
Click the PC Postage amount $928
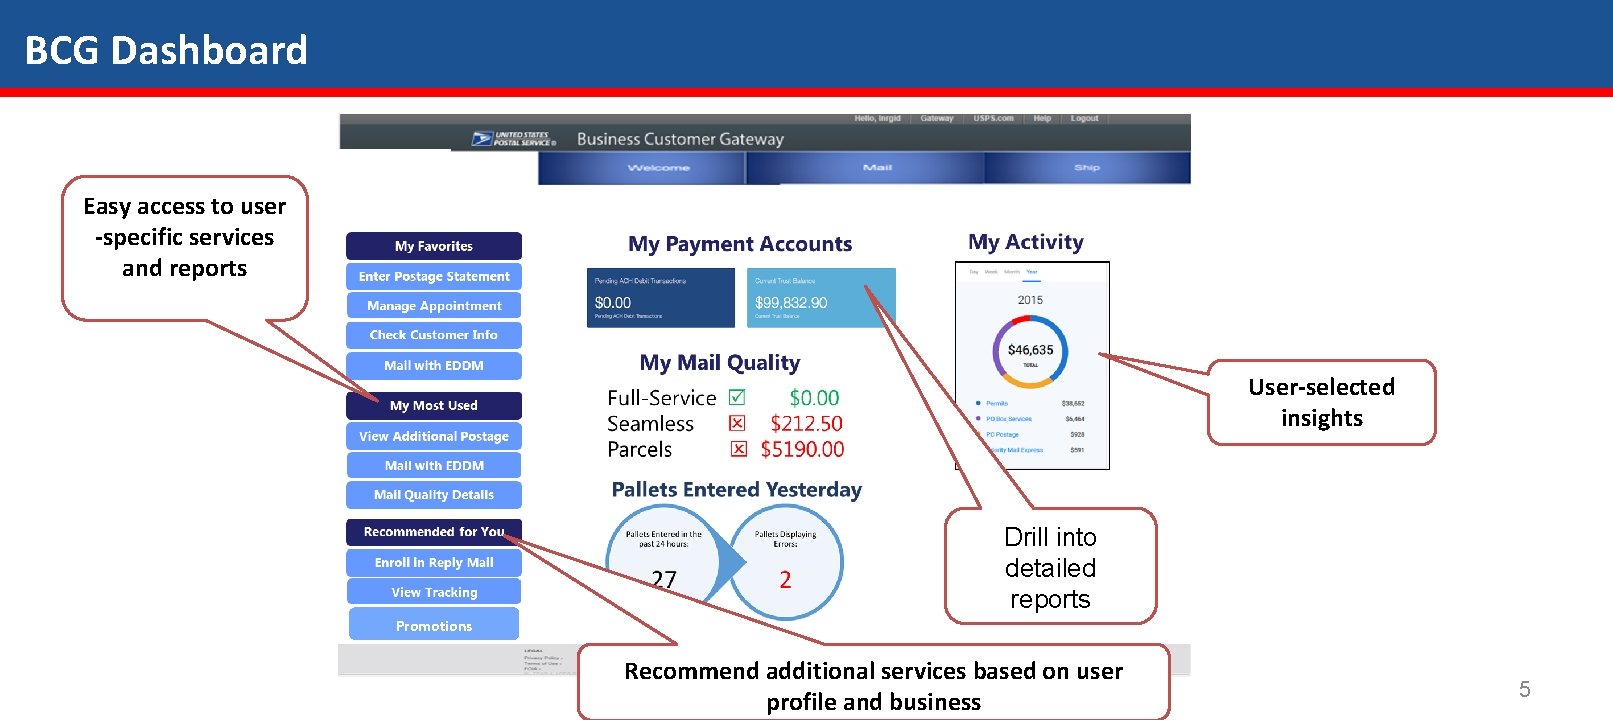1077,435
